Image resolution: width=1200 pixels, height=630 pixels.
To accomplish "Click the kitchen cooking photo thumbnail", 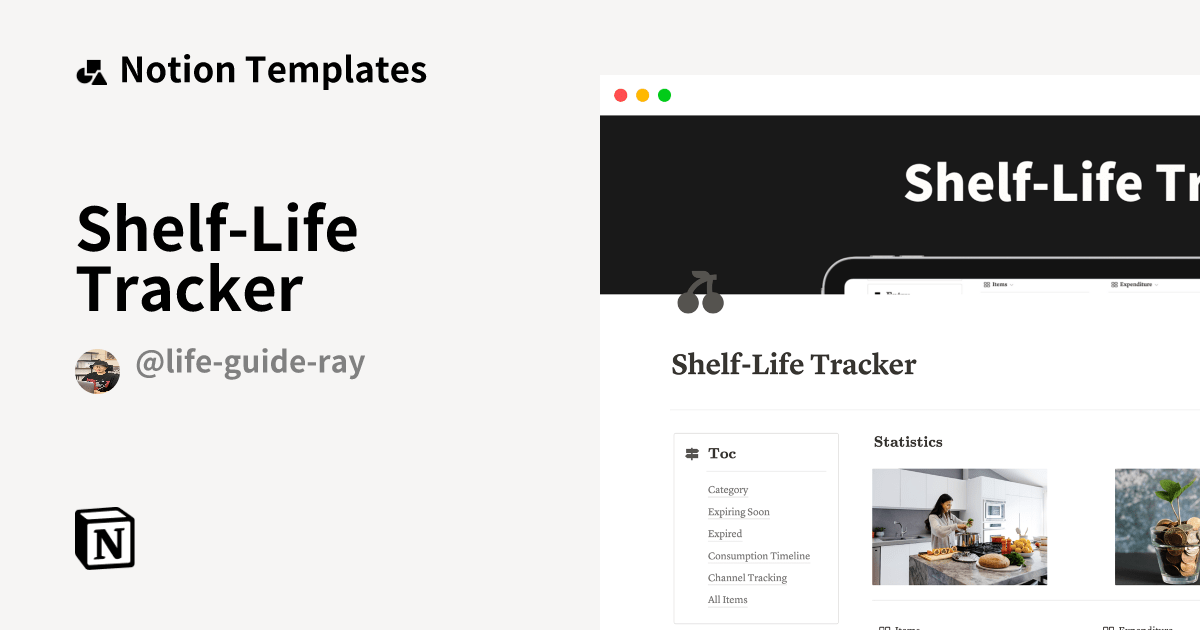I will click(x=959, y=527).
